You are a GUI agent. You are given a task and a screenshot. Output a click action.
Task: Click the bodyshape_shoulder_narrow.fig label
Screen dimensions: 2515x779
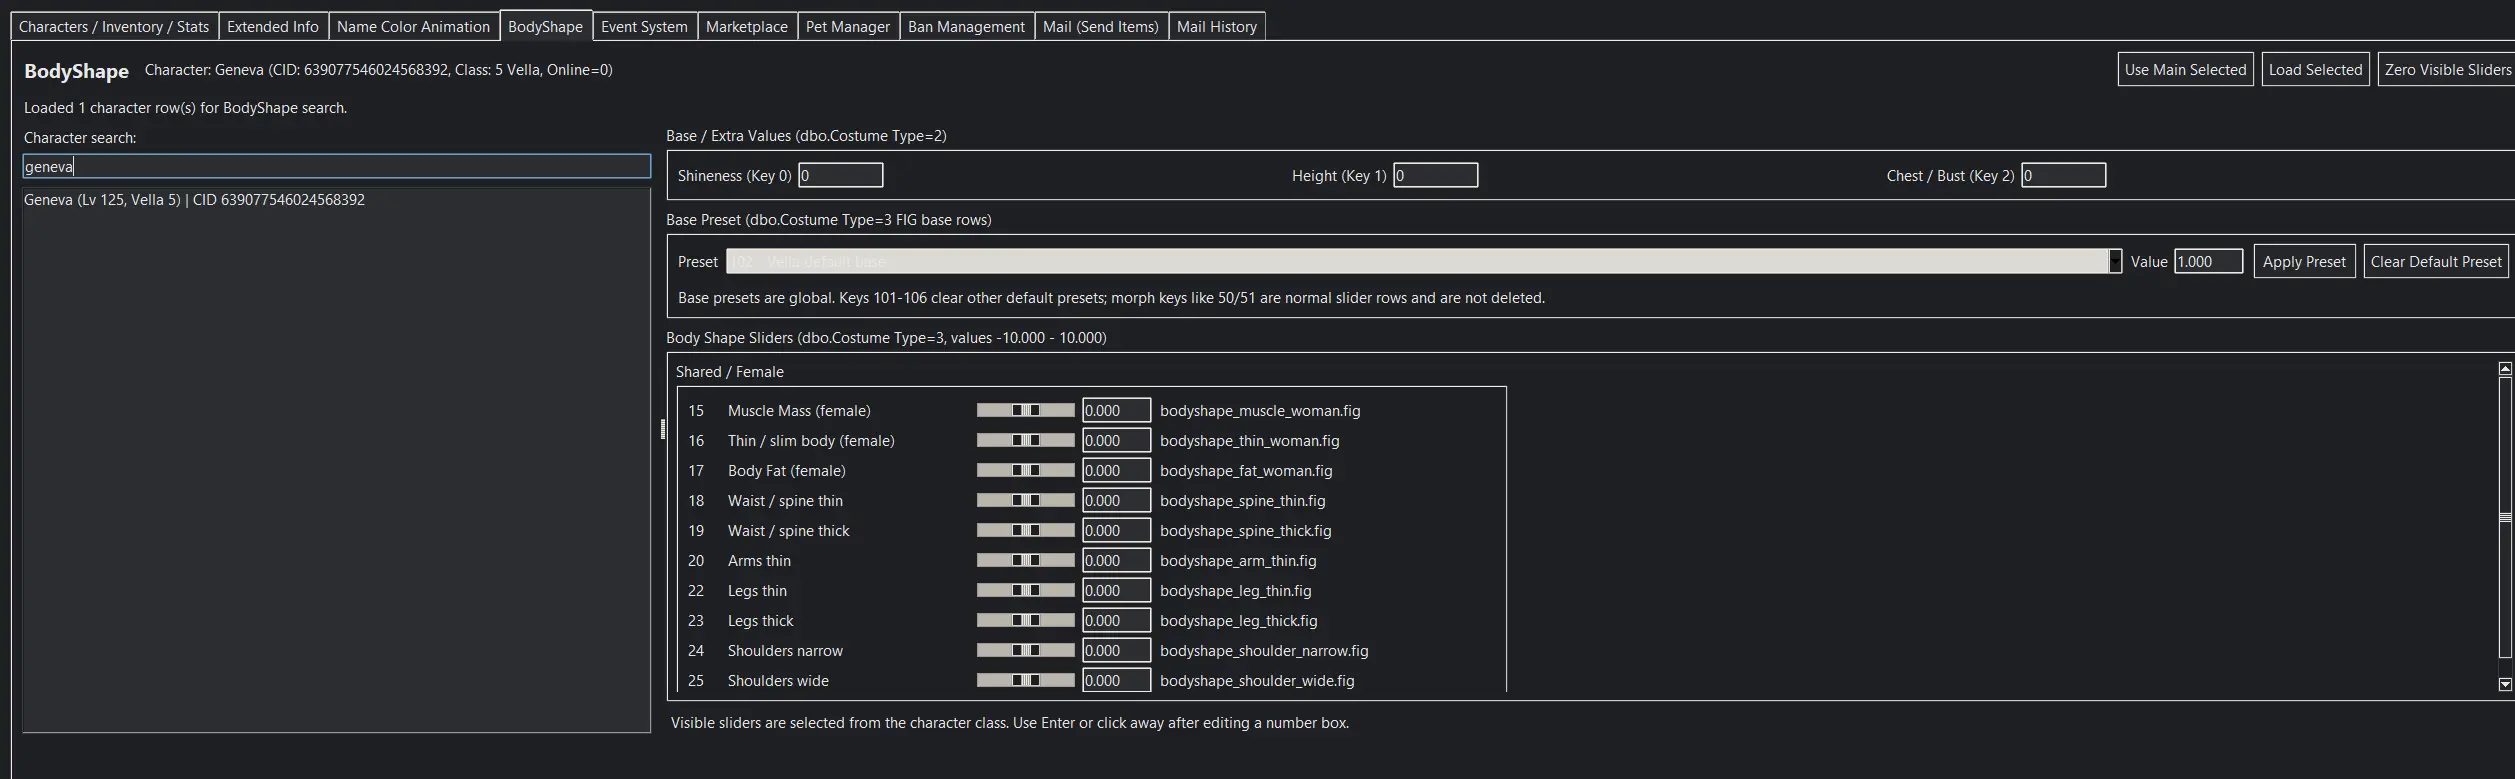(x=1264, y=651)
